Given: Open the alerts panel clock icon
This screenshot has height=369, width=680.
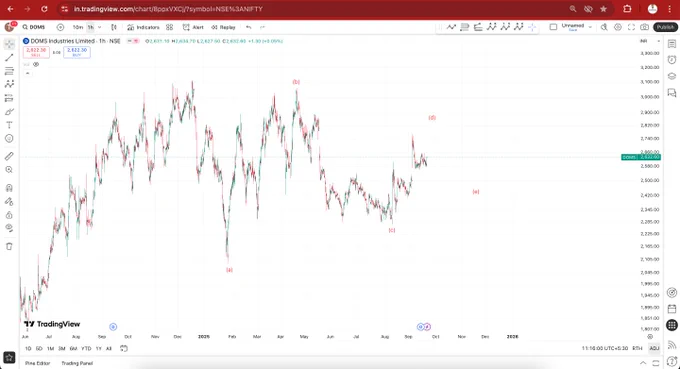Looking at the screenshot, I should coord(672,60).
